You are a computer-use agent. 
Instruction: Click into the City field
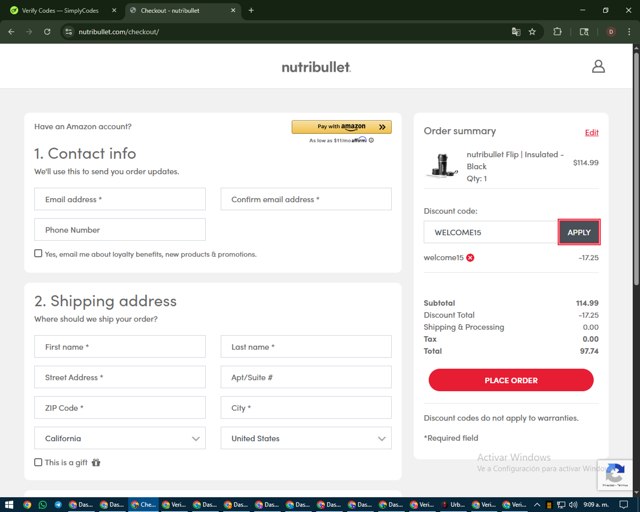coord(306,407)
